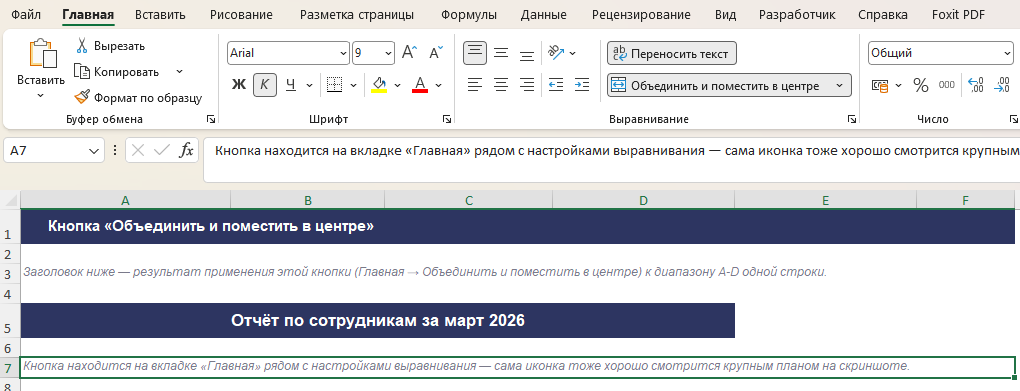This screenshot has width=1020, height=391.
Task: Increase font size with large A icon
Action: pos(409,53)
